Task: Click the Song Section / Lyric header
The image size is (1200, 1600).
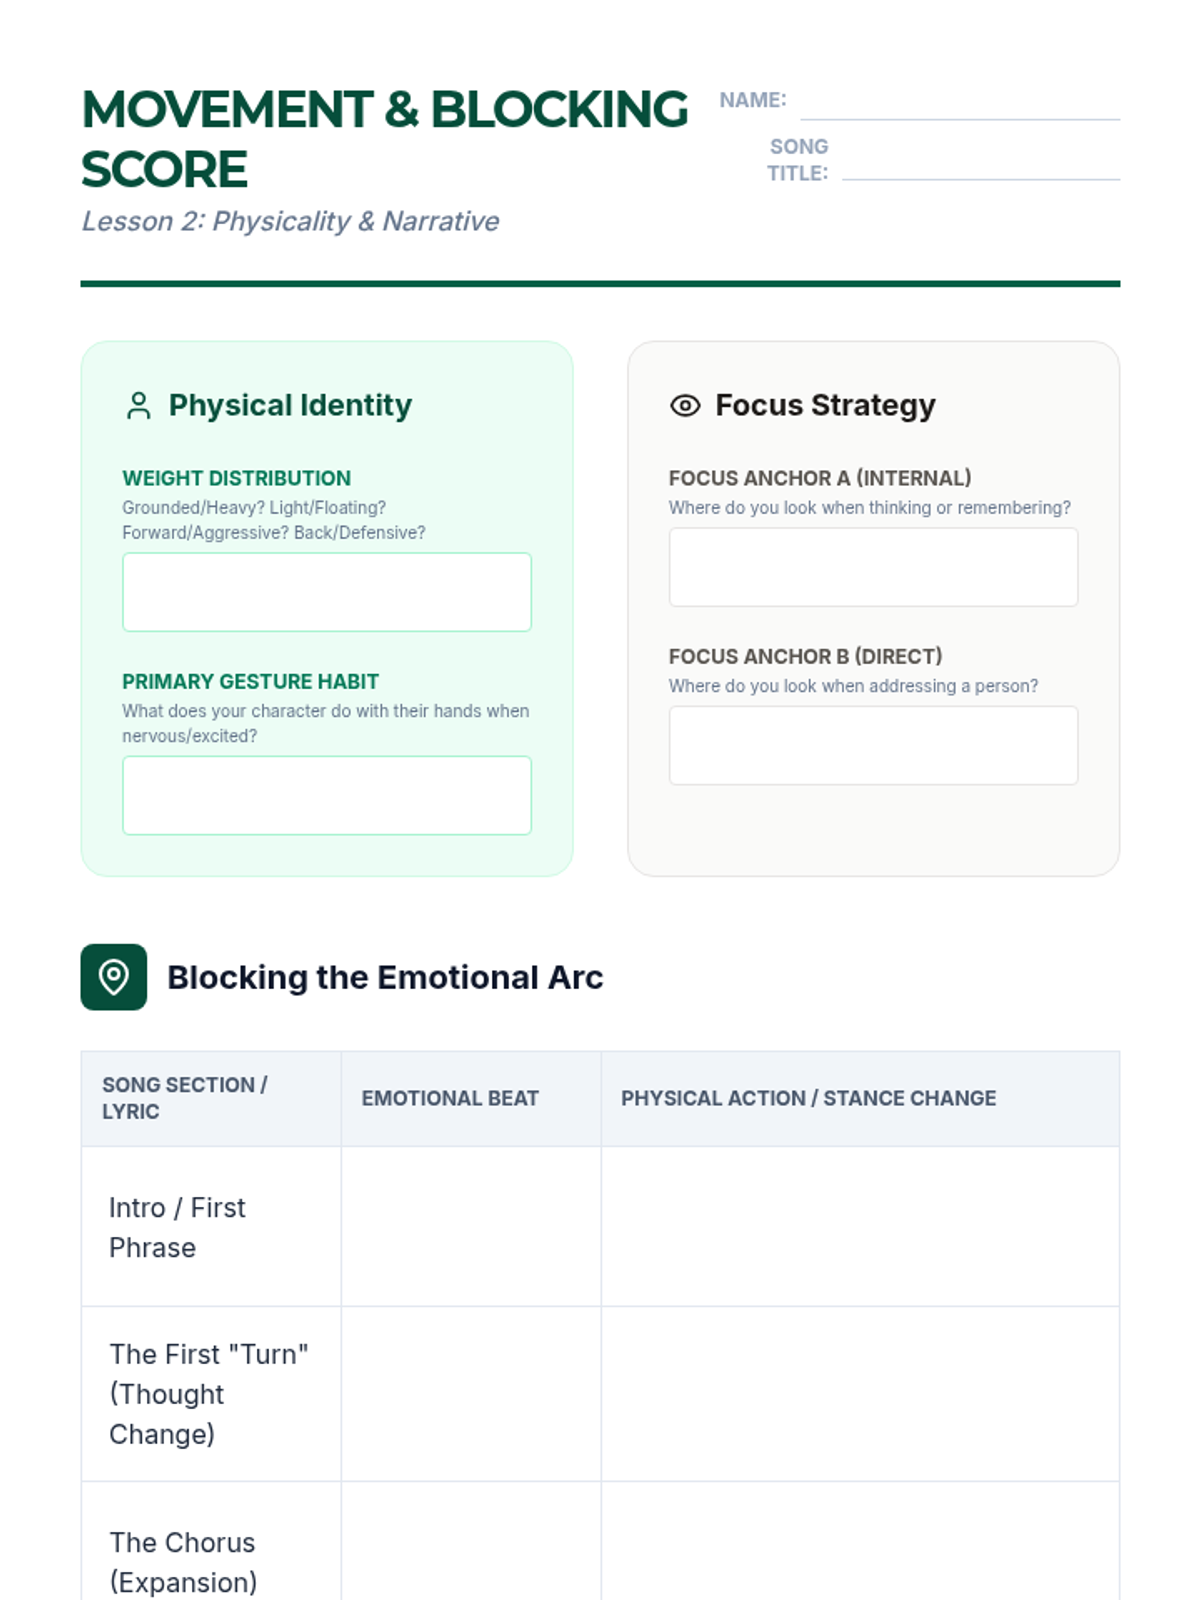Action: coord(185,1098)
